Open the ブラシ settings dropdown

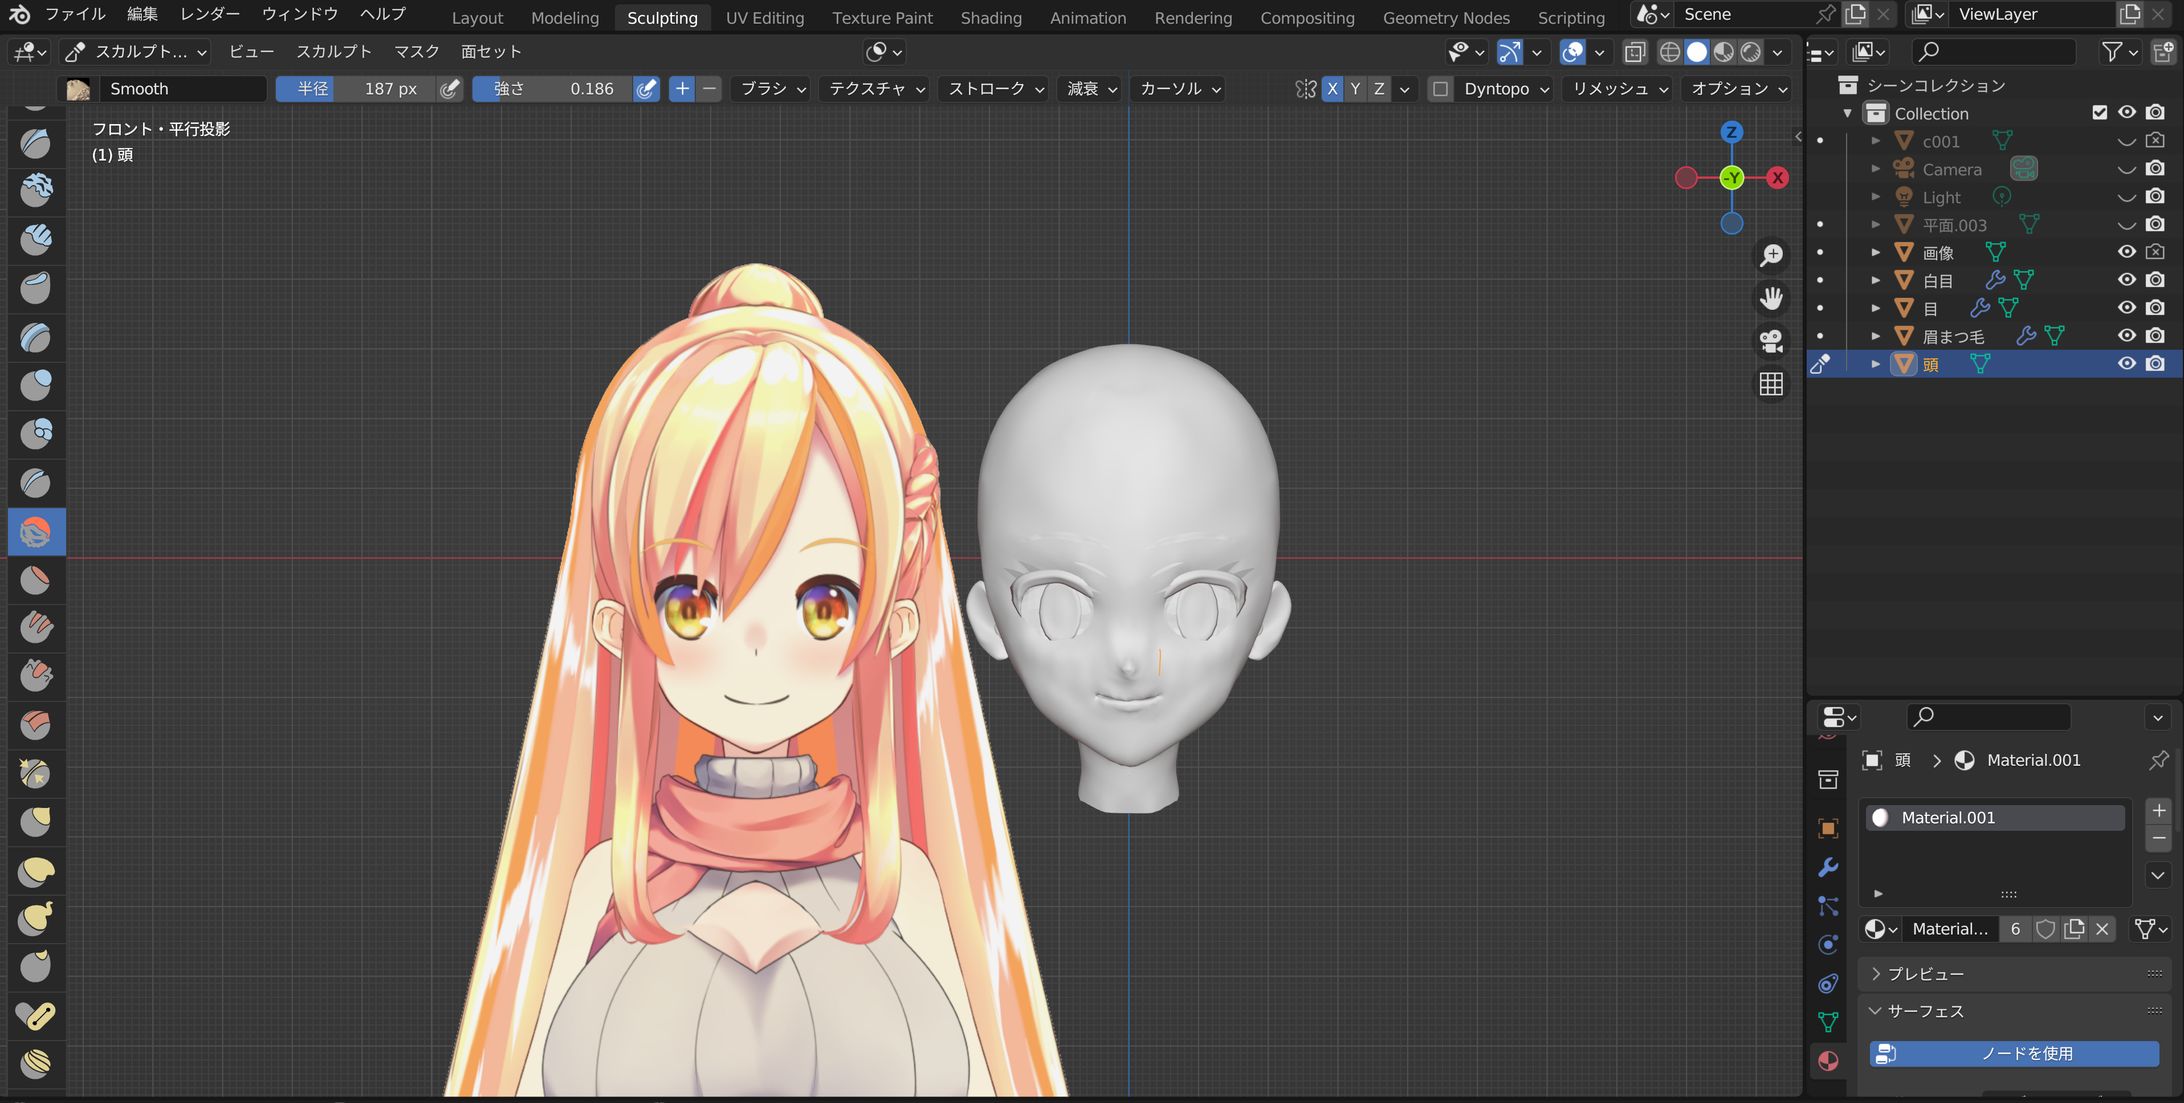coord(772,89)
